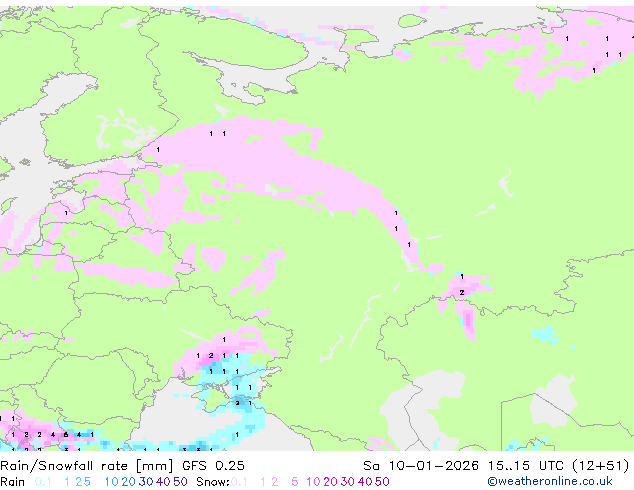
Task: Click the 'Rain' legend label
Action: (13, 482)
